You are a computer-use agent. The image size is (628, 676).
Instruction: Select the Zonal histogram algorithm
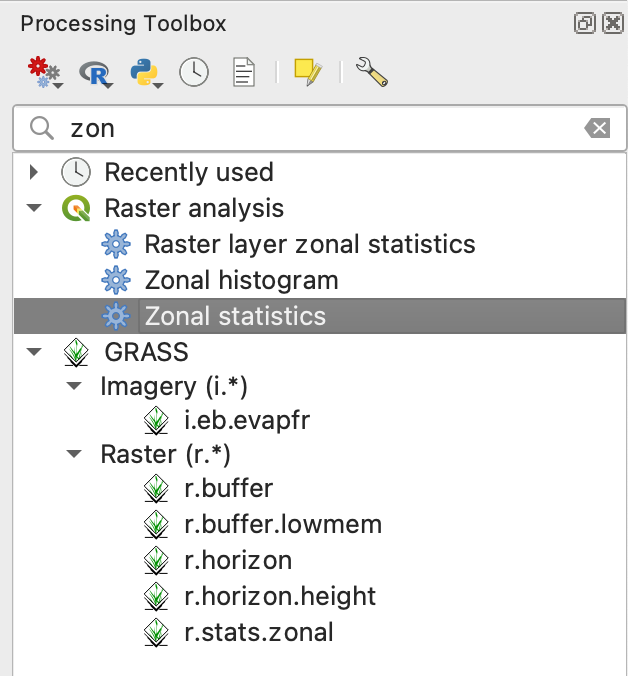pos(241,280)
